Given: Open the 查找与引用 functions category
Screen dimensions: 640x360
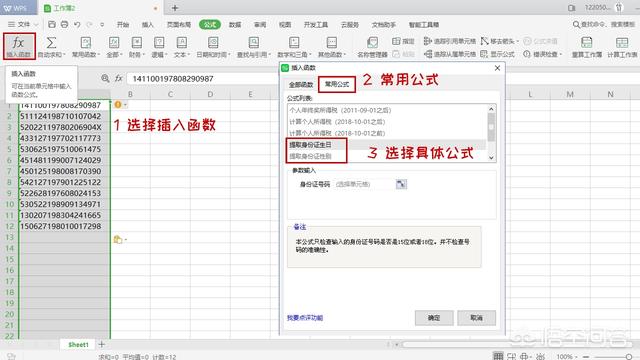Looking at the screenshot, I should (253, 46).
